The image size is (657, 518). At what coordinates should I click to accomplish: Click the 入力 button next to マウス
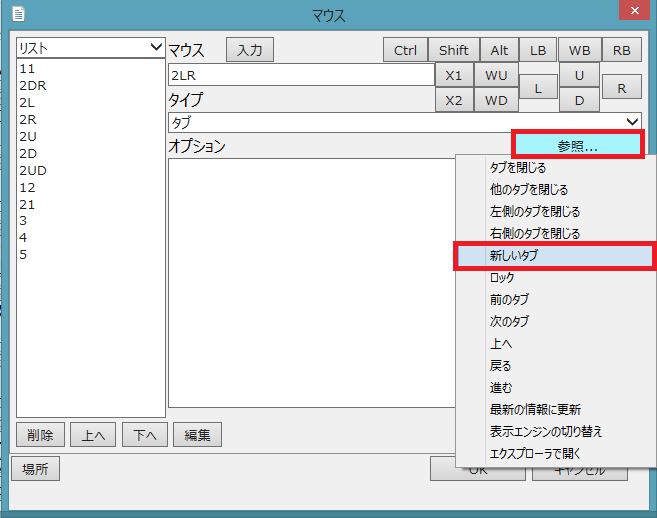pos(249,50)
